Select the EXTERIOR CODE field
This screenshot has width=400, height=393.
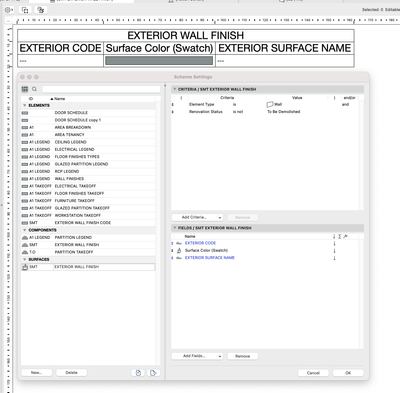click(x=265, y=243)
